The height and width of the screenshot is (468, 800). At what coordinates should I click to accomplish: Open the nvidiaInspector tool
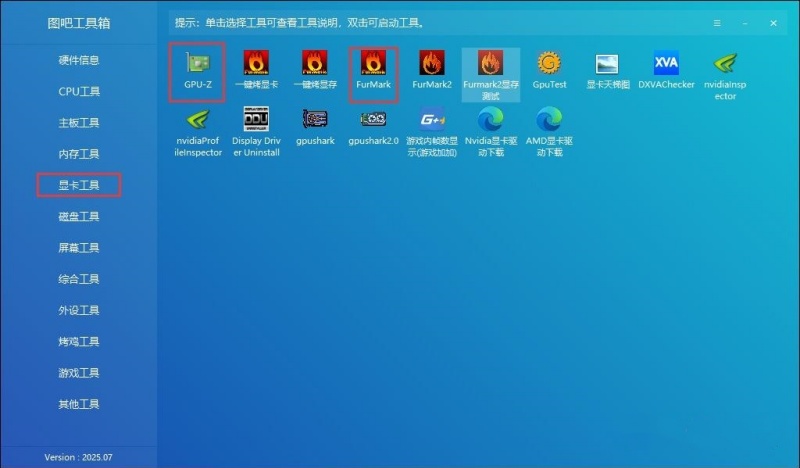point(725,76)
